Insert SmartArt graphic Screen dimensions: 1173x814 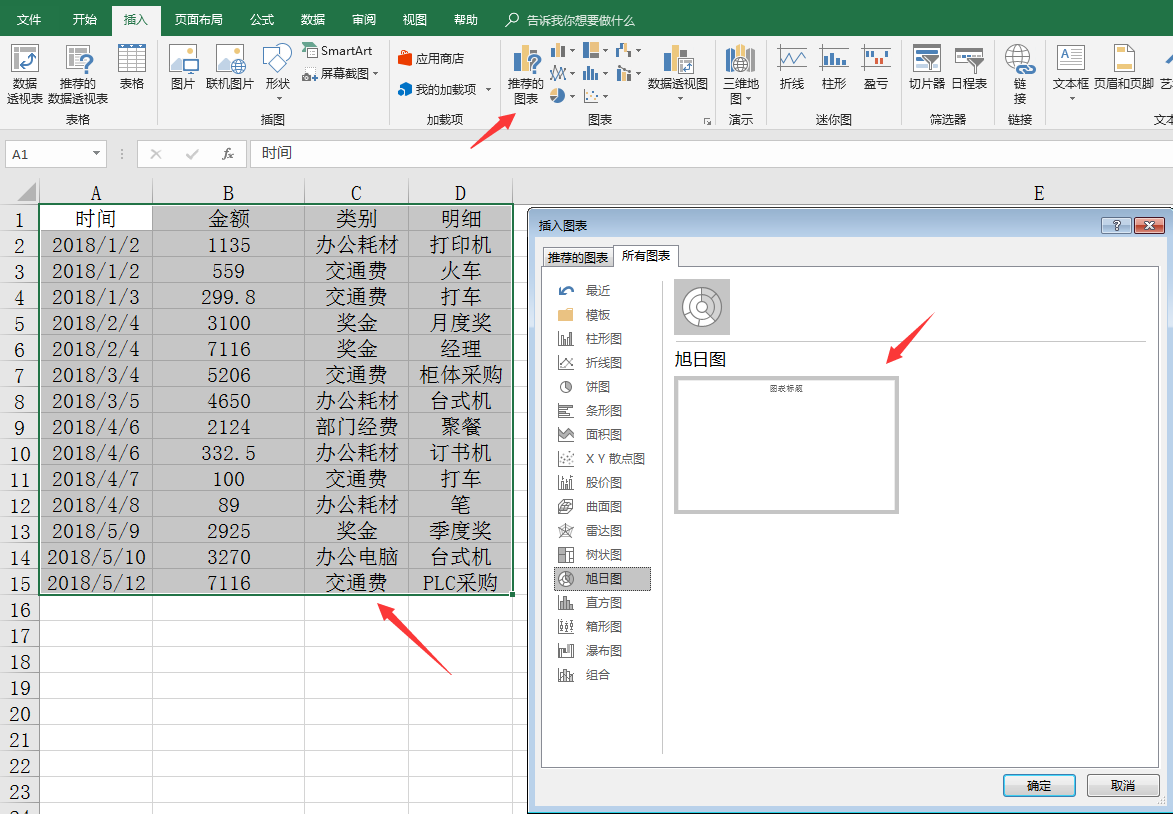(337, 51)
